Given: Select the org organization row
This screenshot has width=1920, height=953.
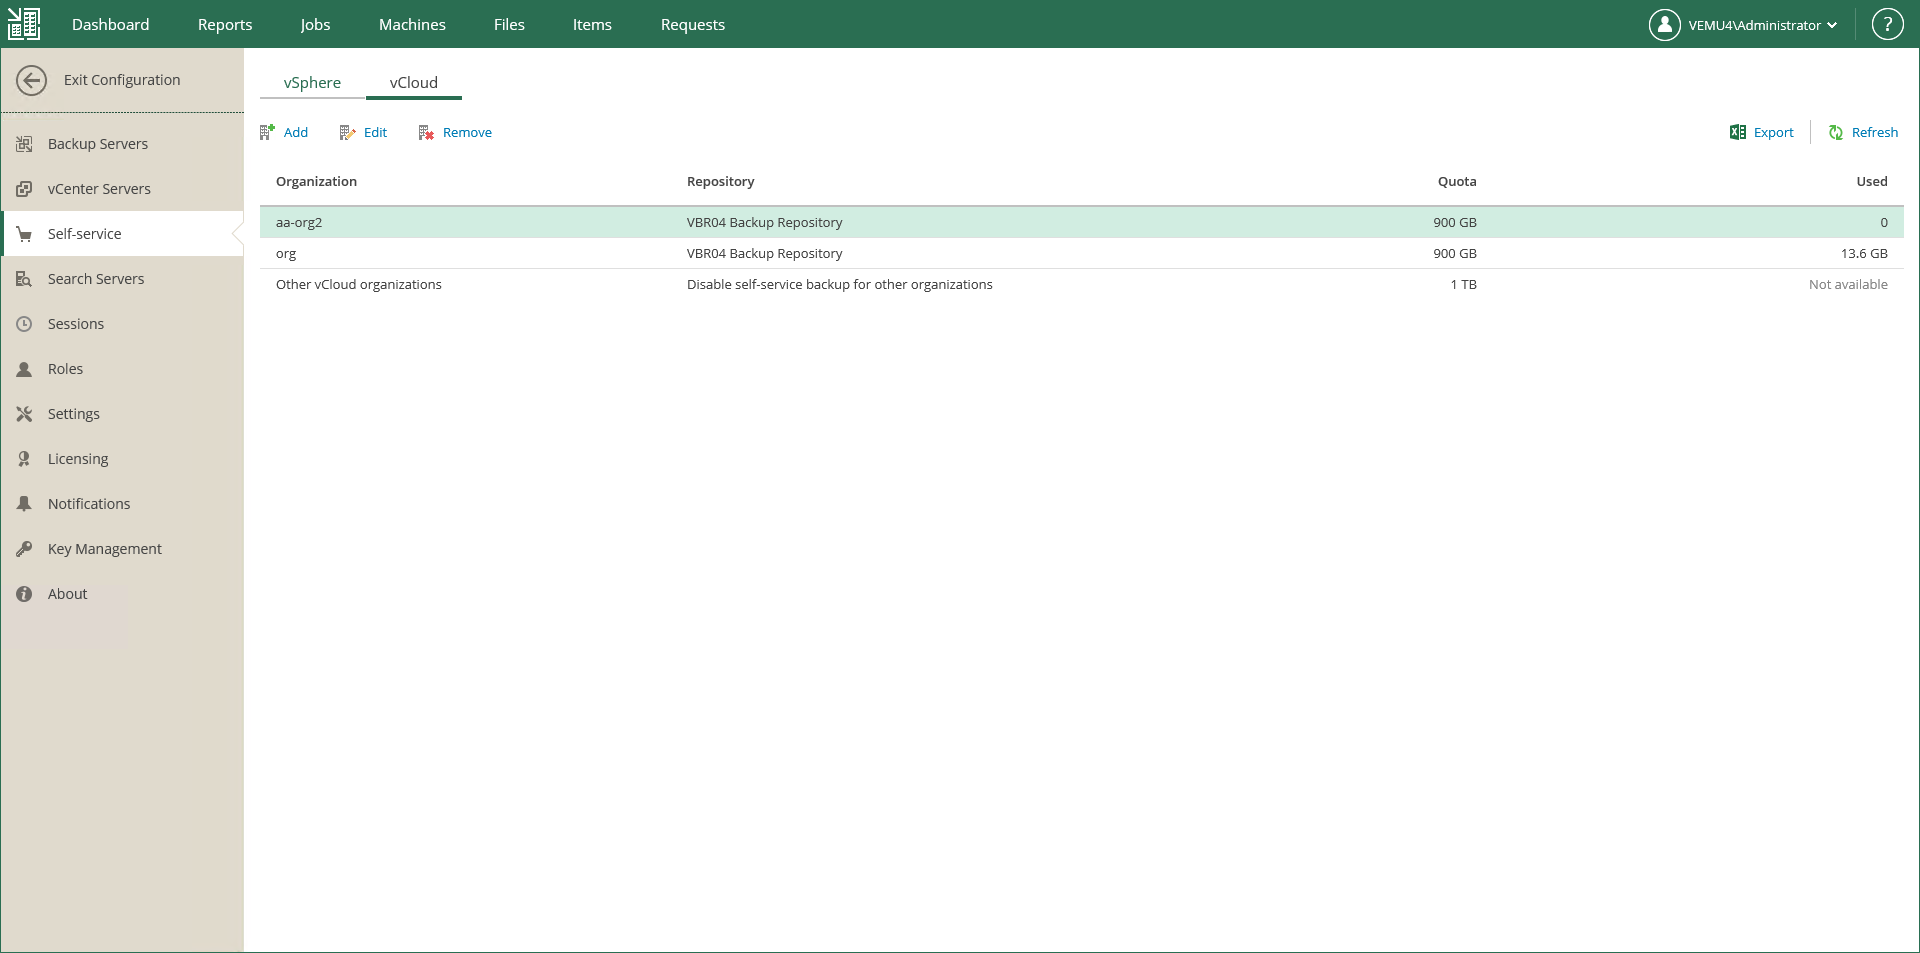Looking at the screenshot, I should pyautogui.click(x=1082, y=253).
